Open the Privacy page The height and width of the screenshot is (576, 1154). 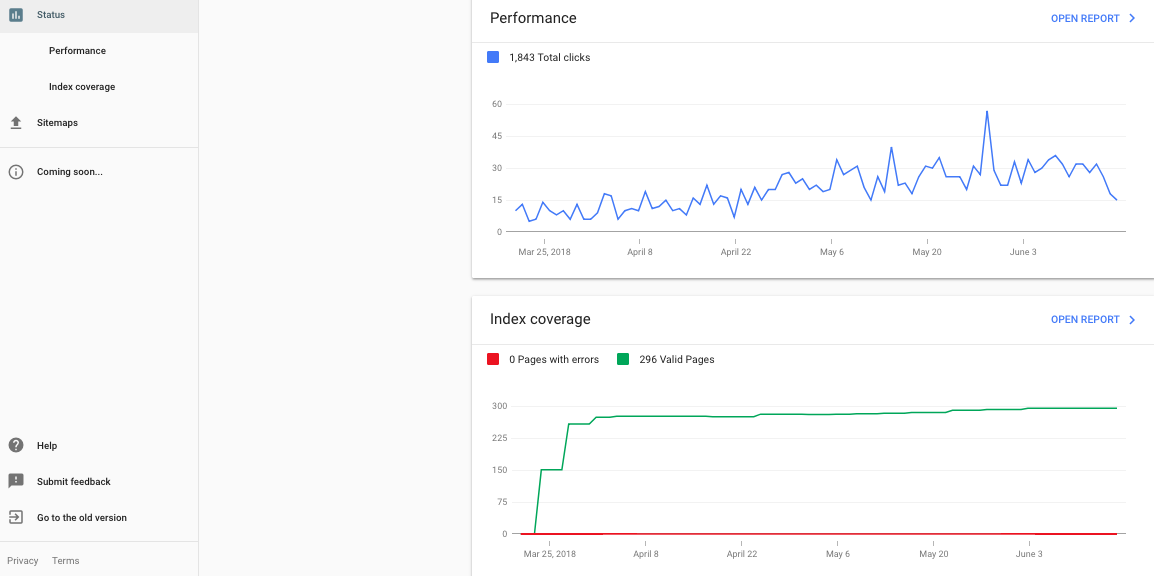point(22,560)
